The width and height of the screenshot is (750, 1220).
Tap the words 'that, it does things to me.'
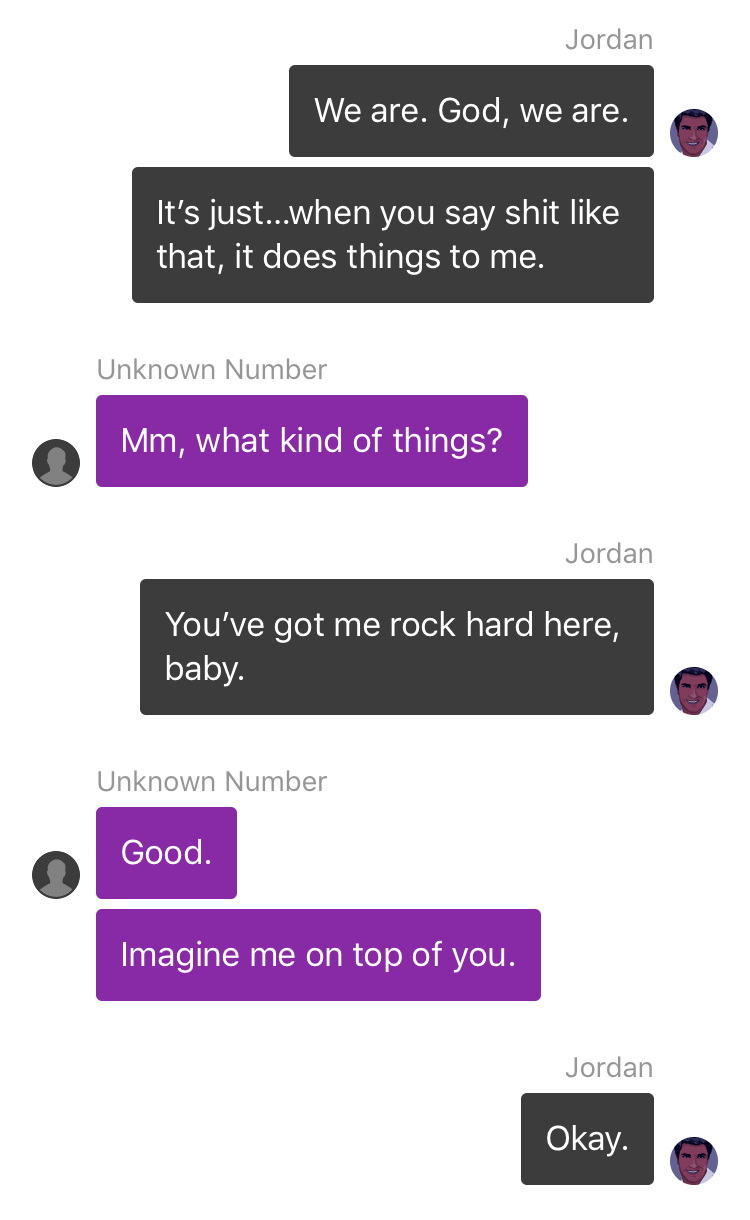[351, 258]
